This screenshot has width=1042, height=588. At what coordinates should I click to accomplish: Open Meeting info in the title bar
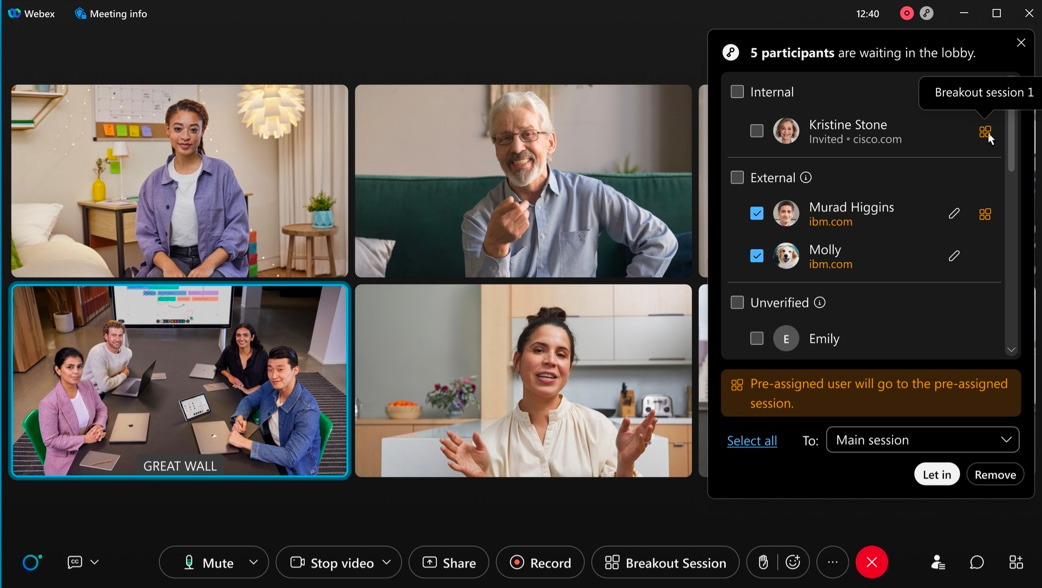[x=111, y=14]
